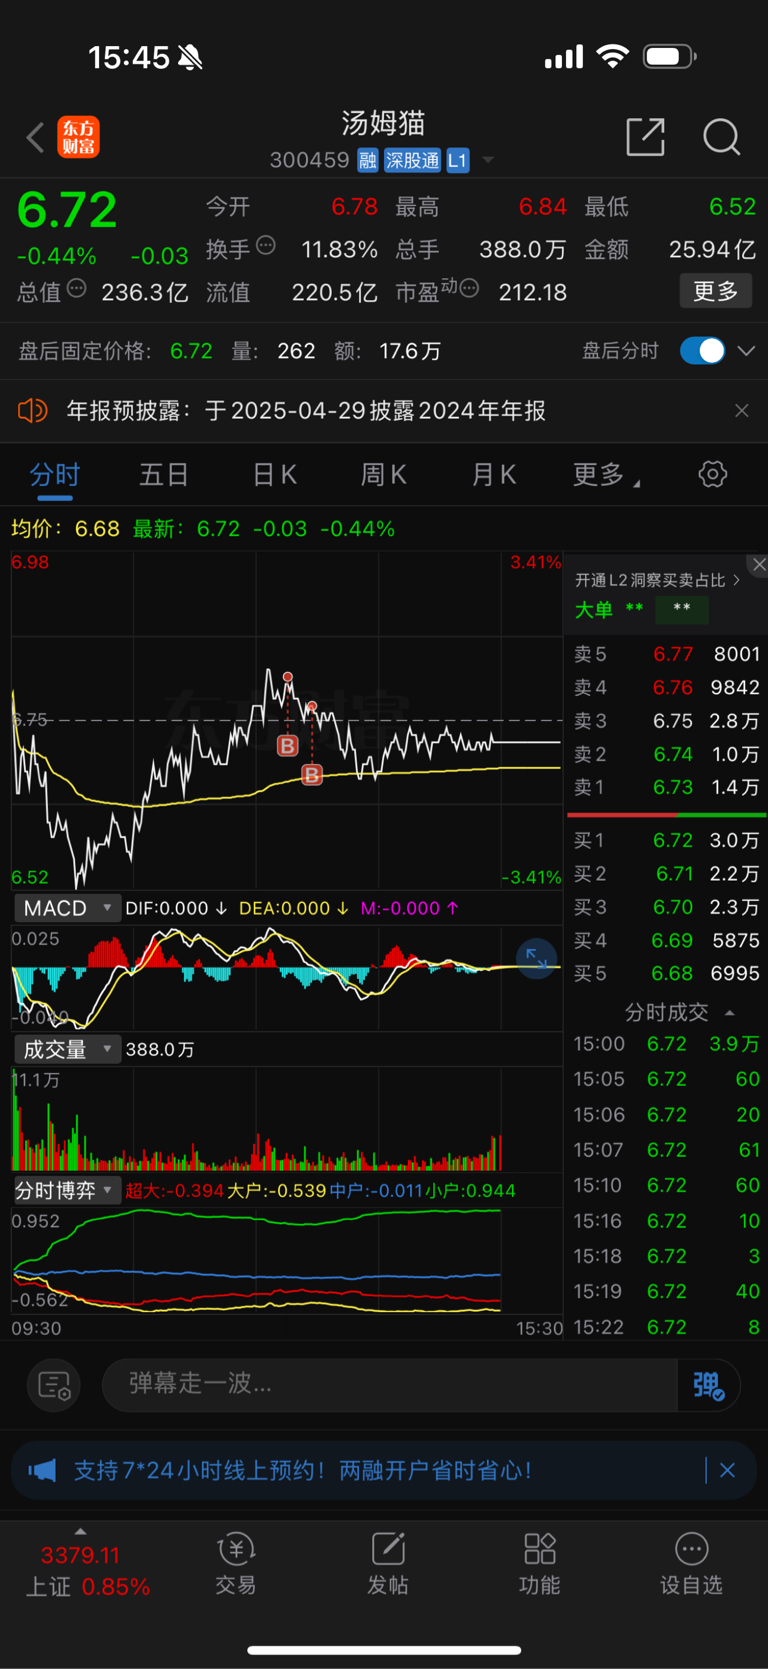Open the 分时博弈 indicator dropdown

[68, 1190]
